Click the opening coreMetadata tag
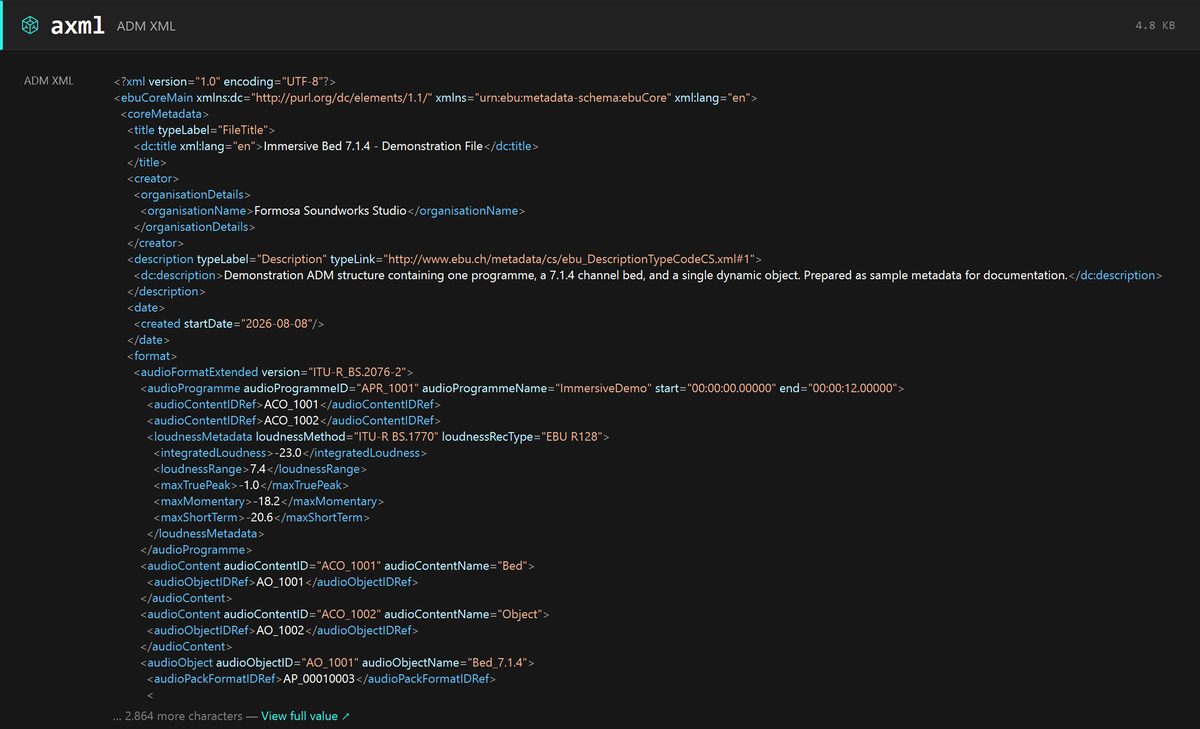 tap(164, 114)
